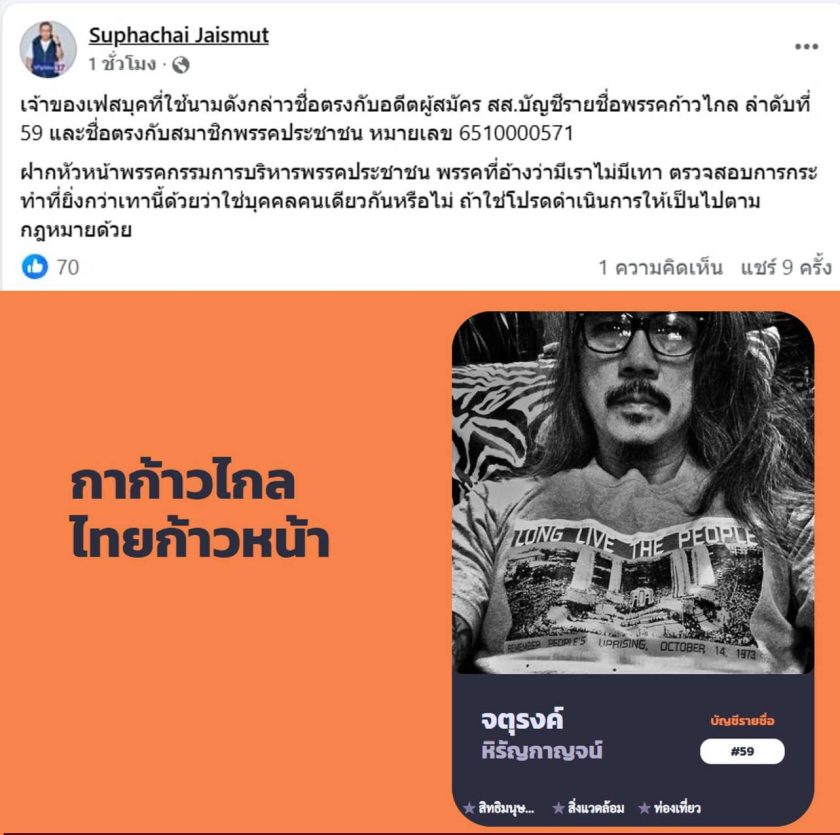
Task: Click the บัญชีรายชื่อ label on the card
Action: pyautogui.click(x=742, y=720)
